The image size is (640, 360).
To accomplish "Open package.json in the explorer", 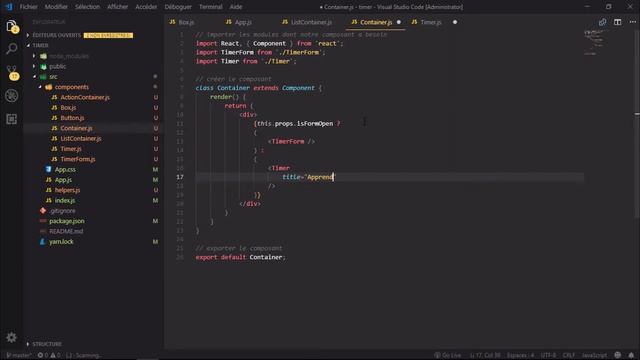I will tap(67, 221).
